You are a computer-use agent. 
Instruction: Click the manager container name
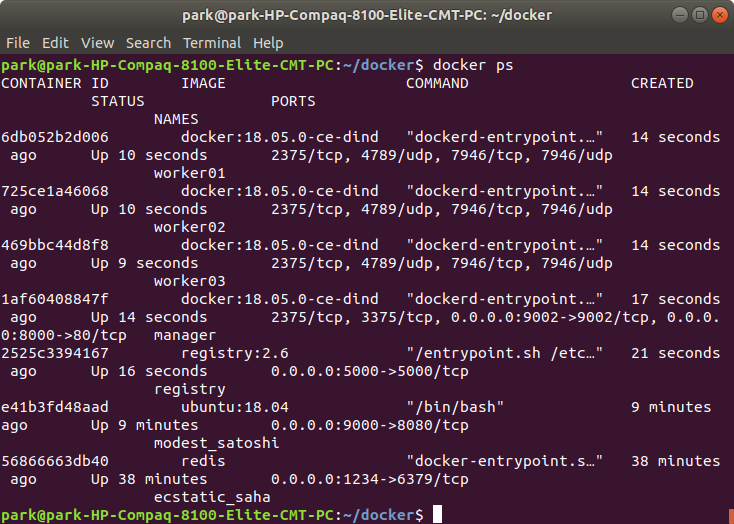click(x=185, y=335)
